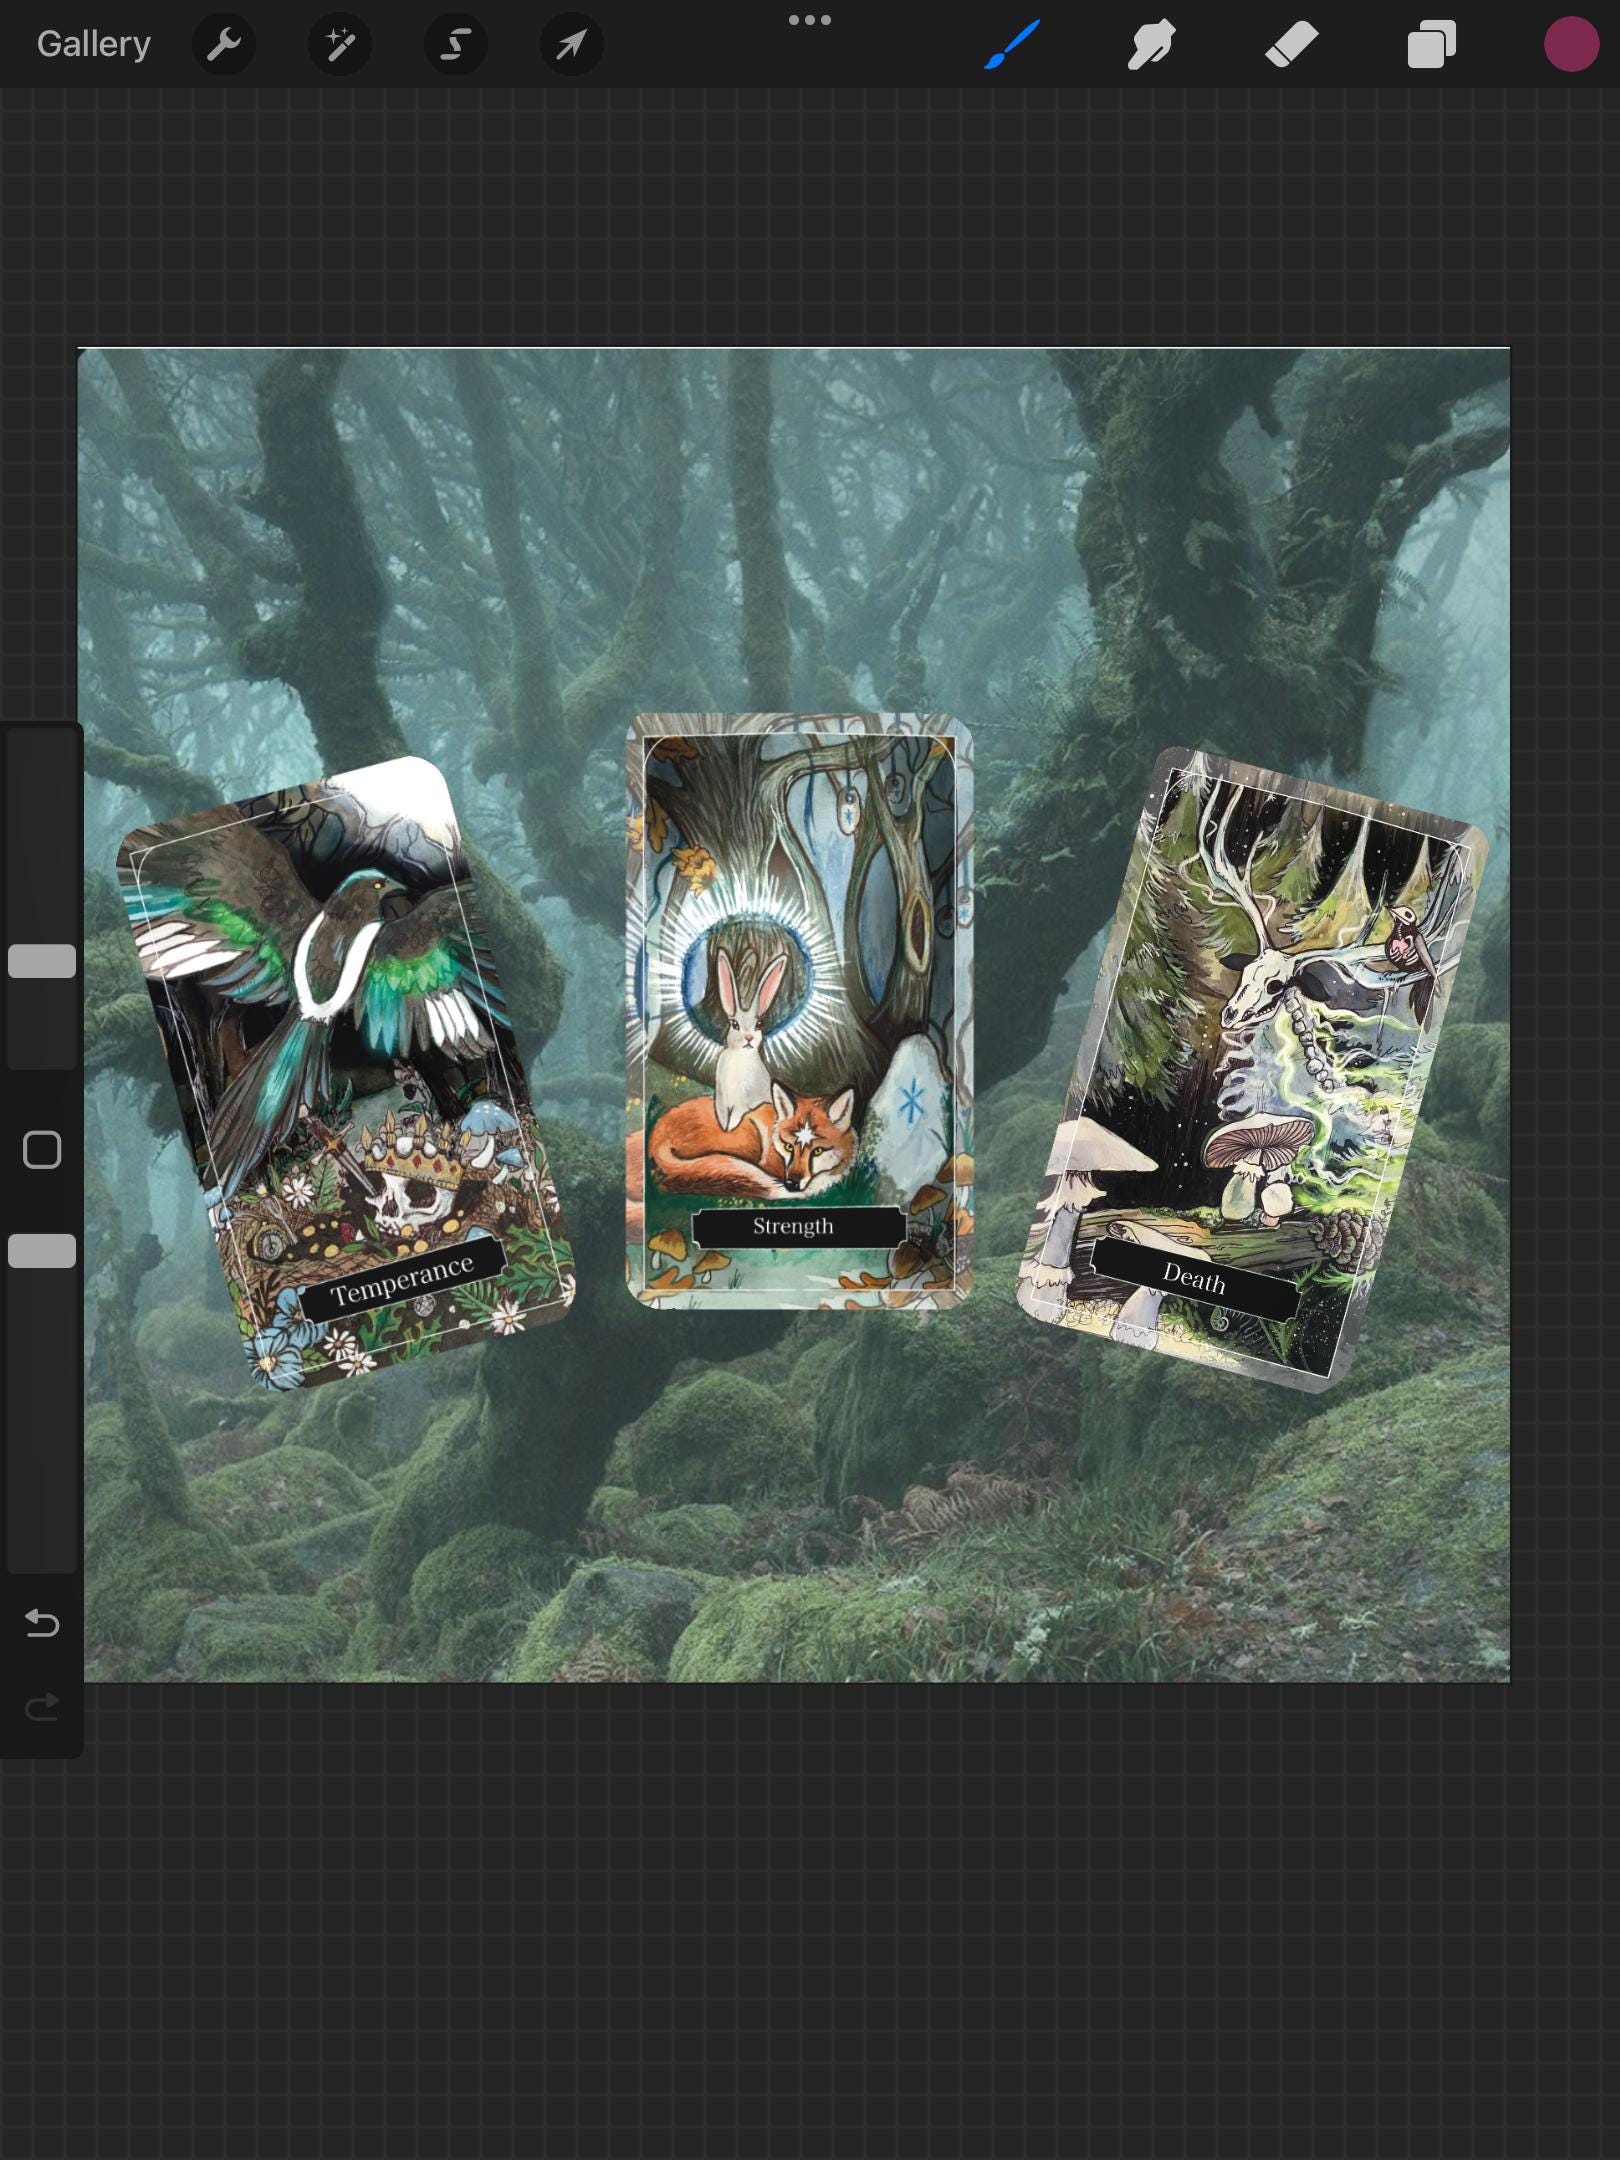Tap the square Modify button in sidebar
This screenshot has width=1620, height=2160.
point(42,1150)
